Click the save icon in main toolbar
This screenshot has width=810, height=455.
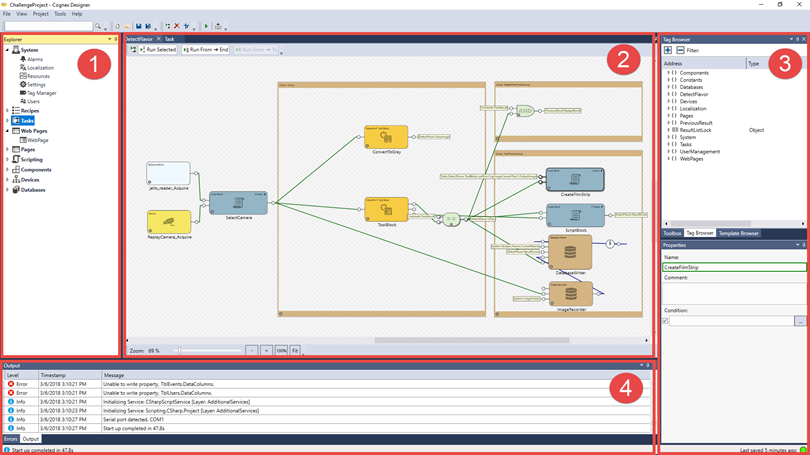(x=139, y=26)
